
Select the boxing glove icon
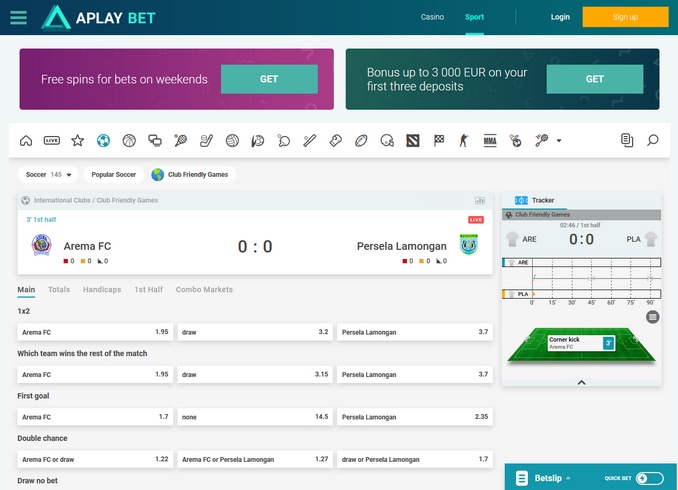pyautogui.click(x=335, y=141)
